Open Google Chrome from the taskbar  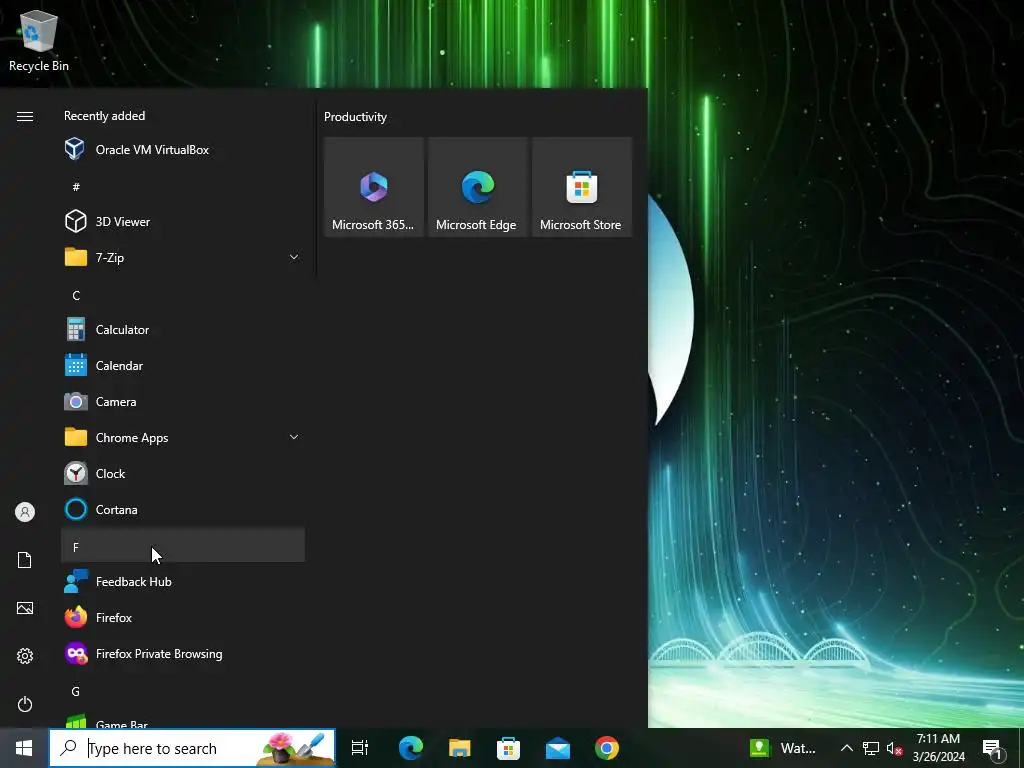coord(607,748)
